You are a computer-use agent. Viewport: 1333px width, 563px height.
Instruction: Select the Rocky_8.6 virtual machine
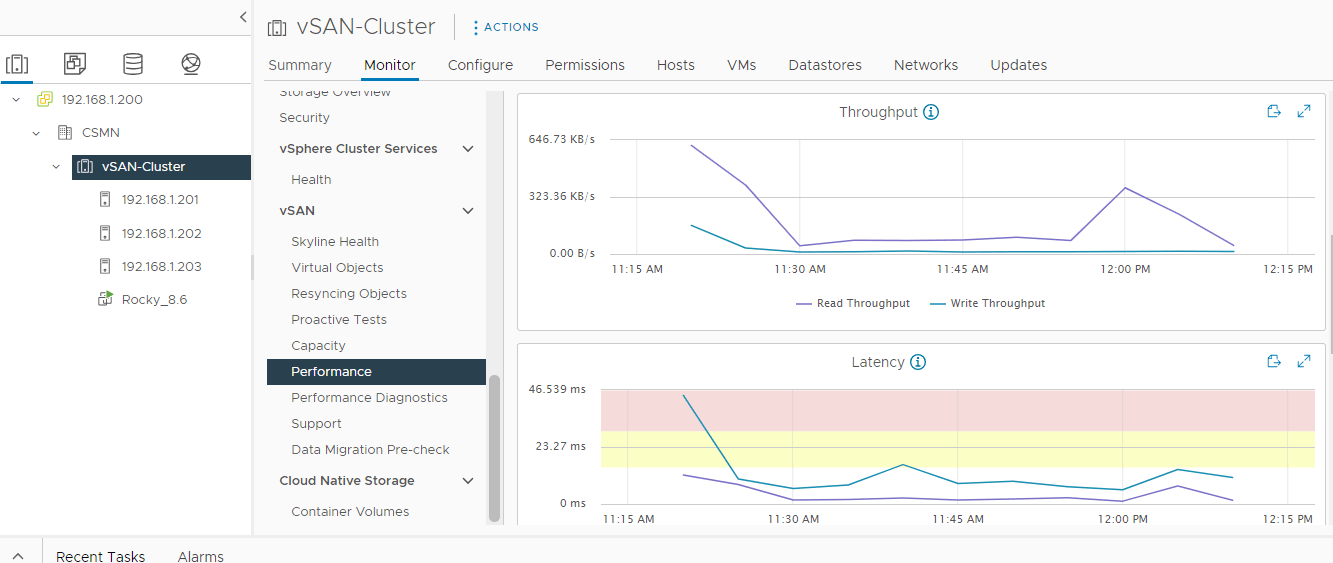tap(154, 299)
